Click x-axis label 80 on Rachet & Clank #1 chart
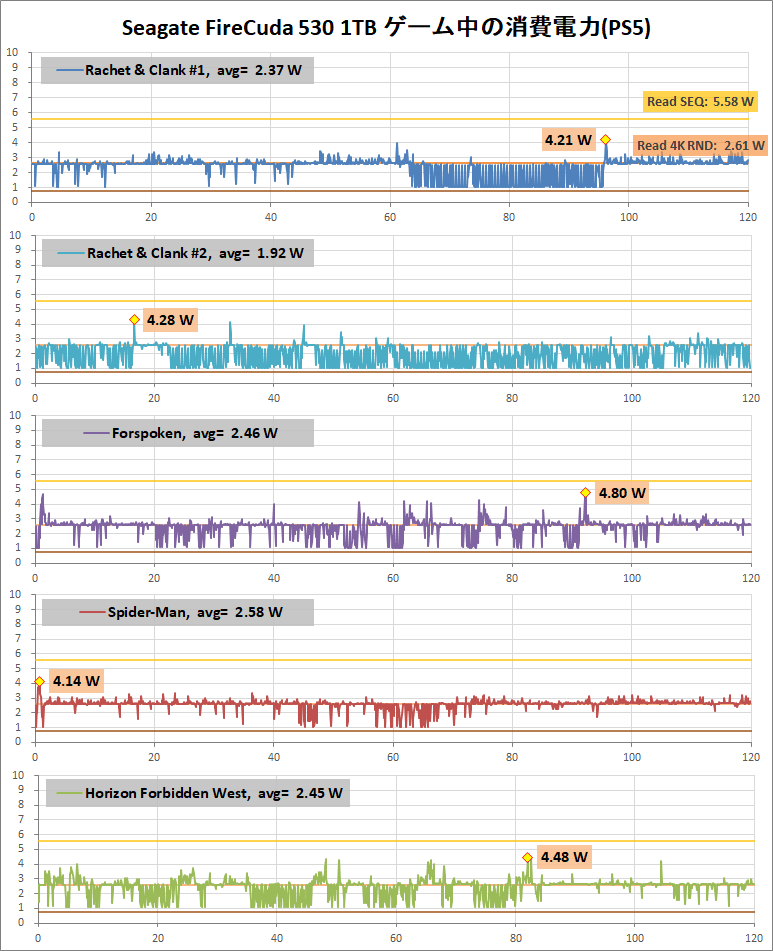The image size is (773, 951). [509, 218]
